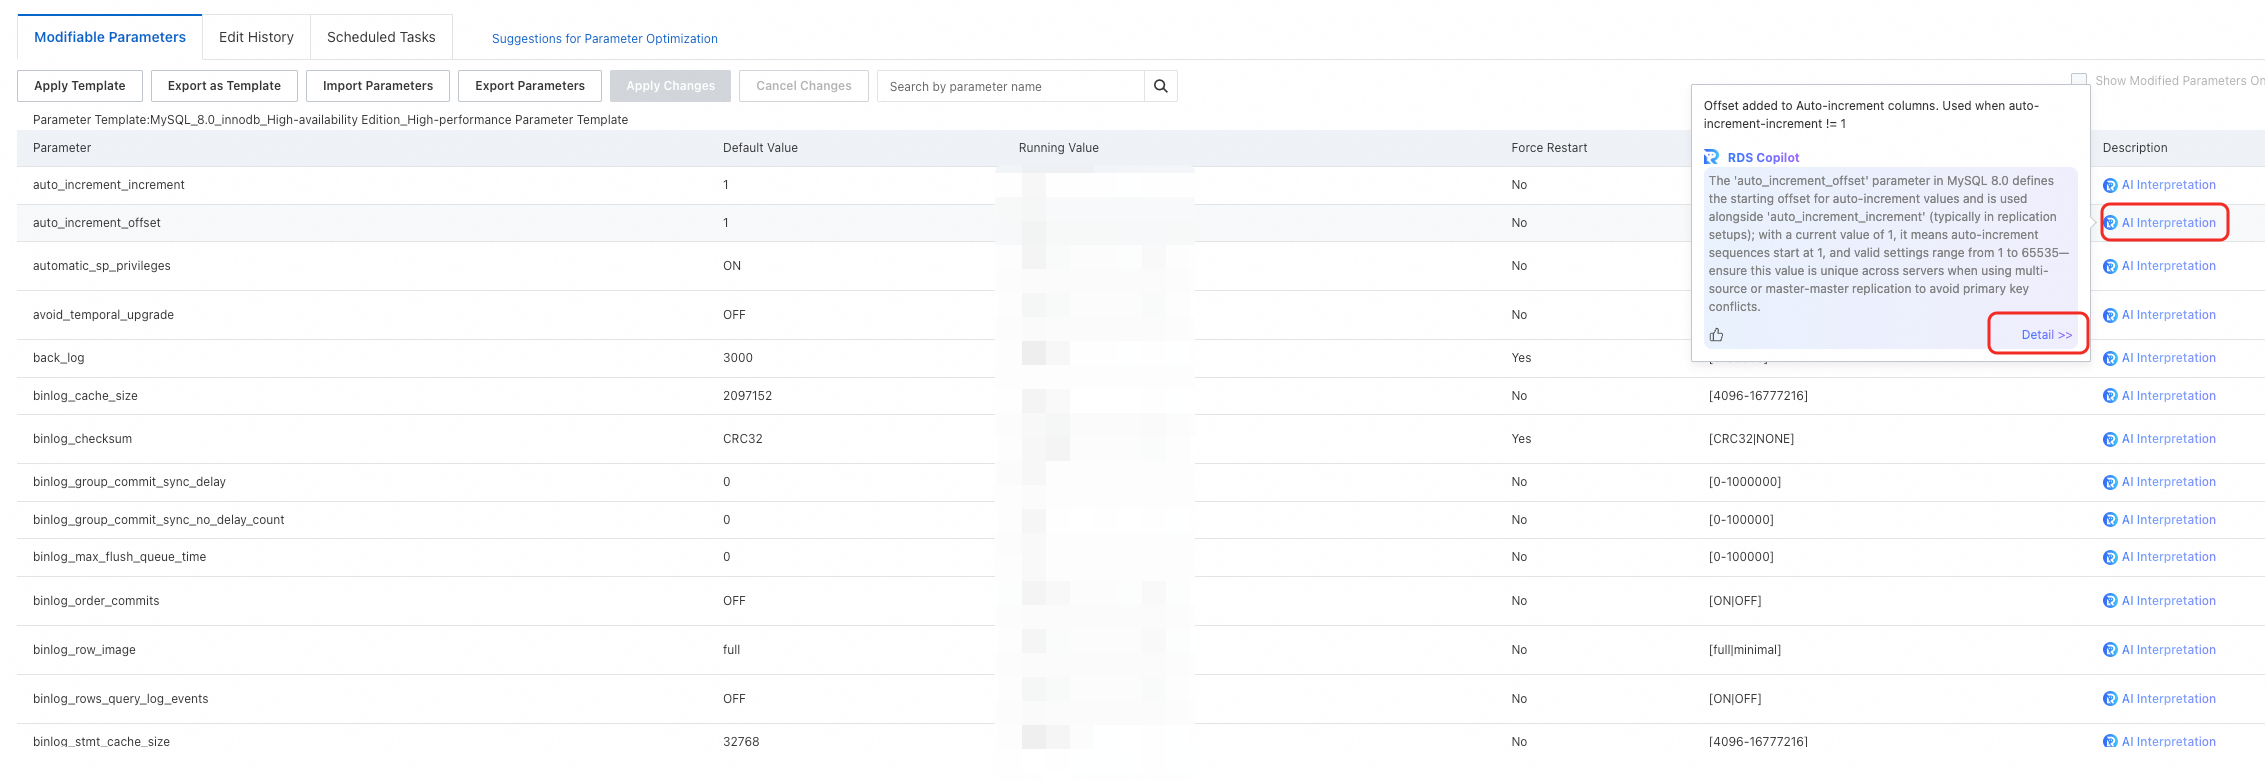Click default value 3000 for back_log
The height and width of the screenshot is (782, 2265).
pyautogui.click(x=738, y=358)
